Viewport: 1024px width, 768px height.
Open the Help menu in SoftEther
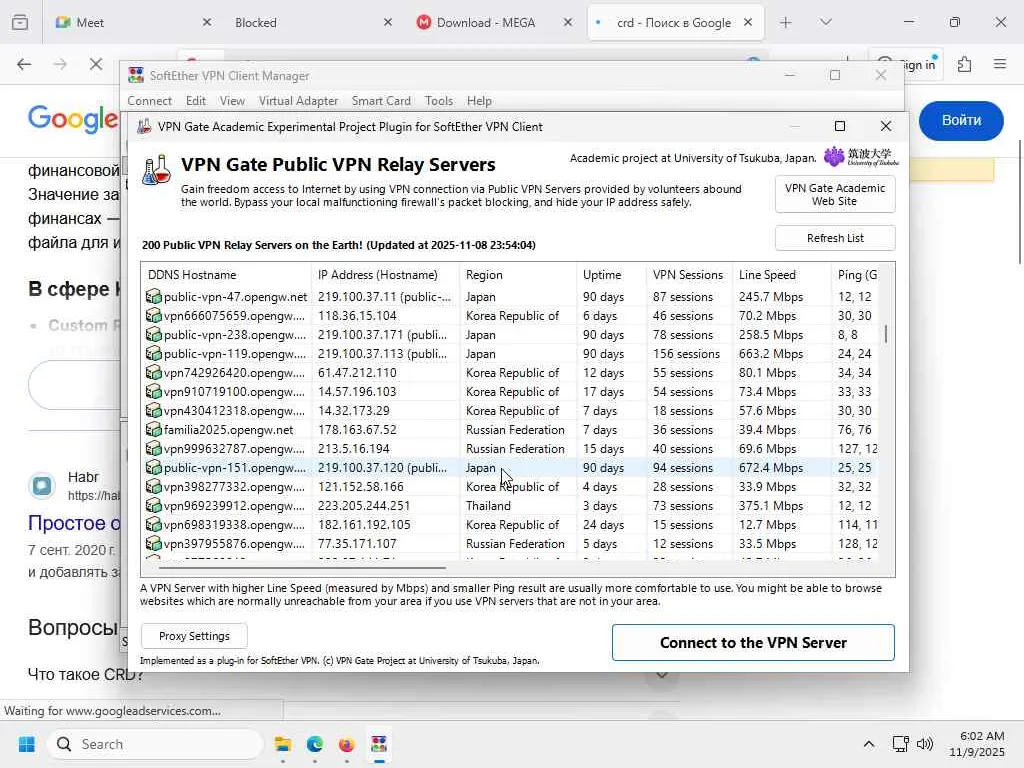tap(479, 101)
